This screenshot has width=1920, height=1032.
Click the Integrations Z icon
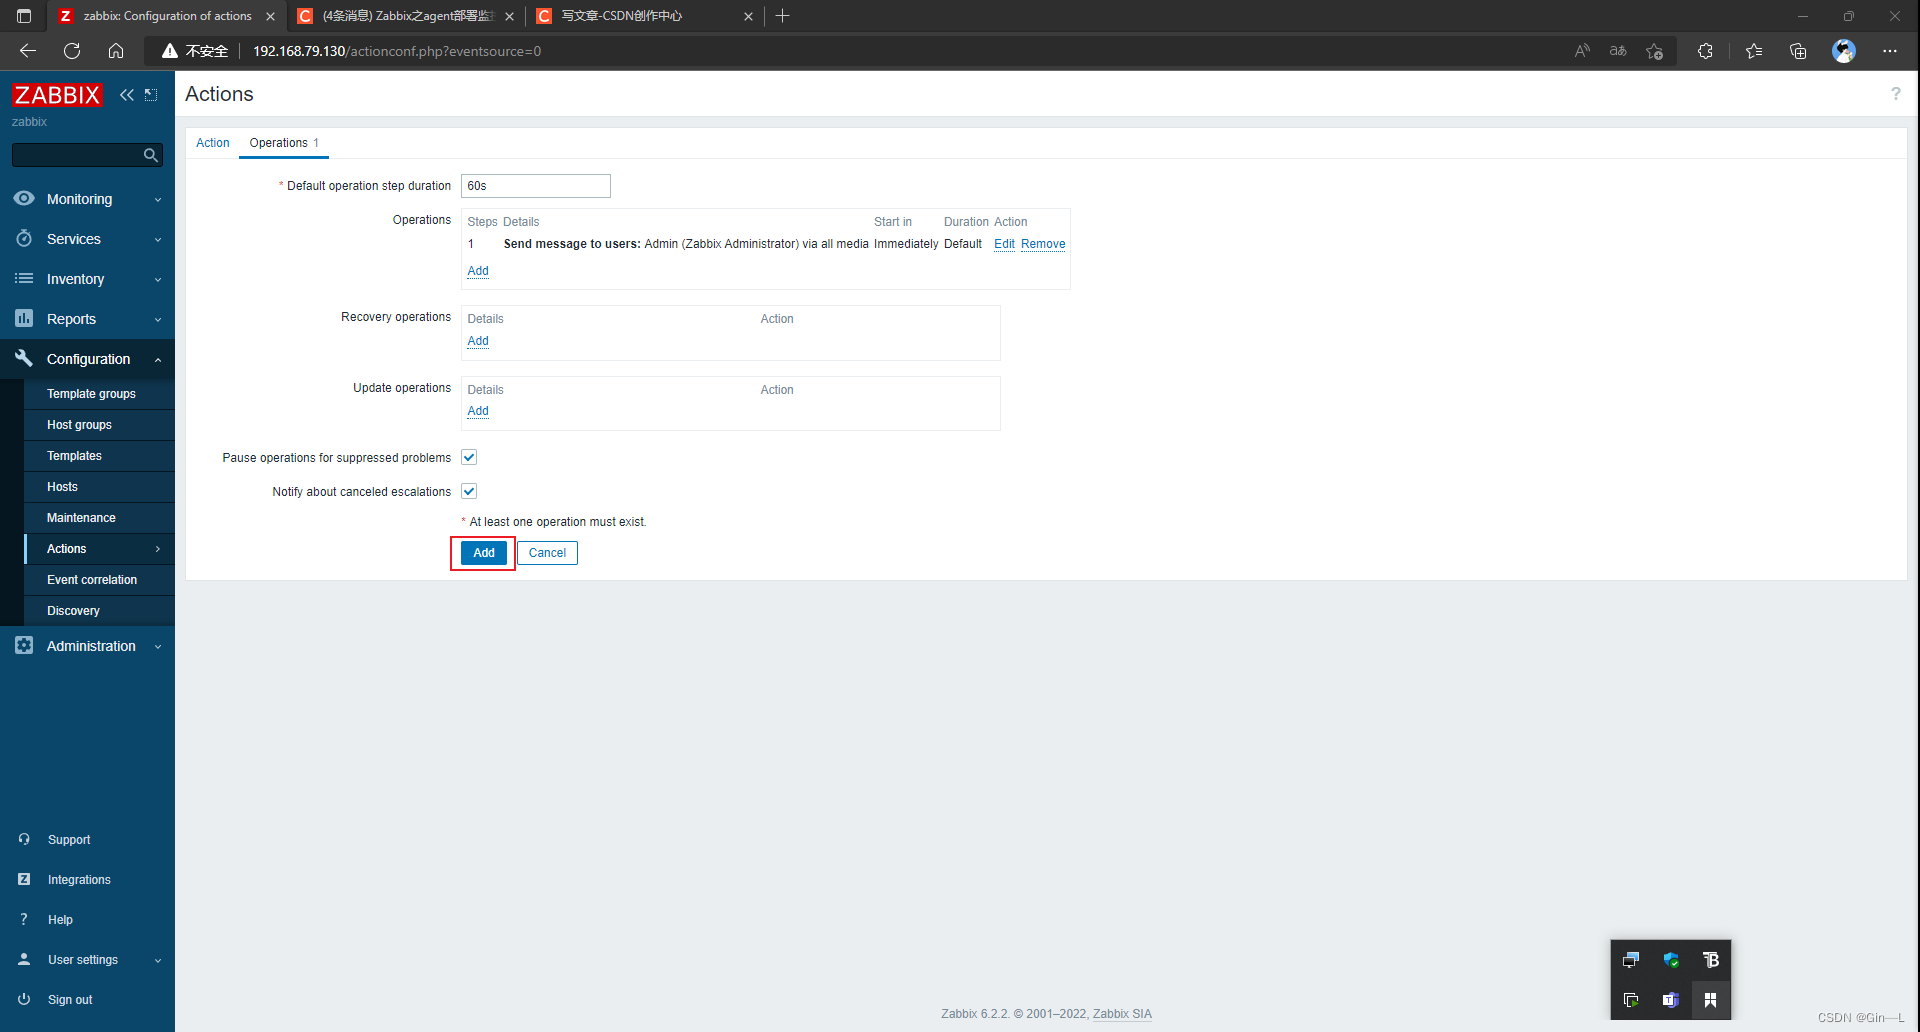click(x=24, y=880)
